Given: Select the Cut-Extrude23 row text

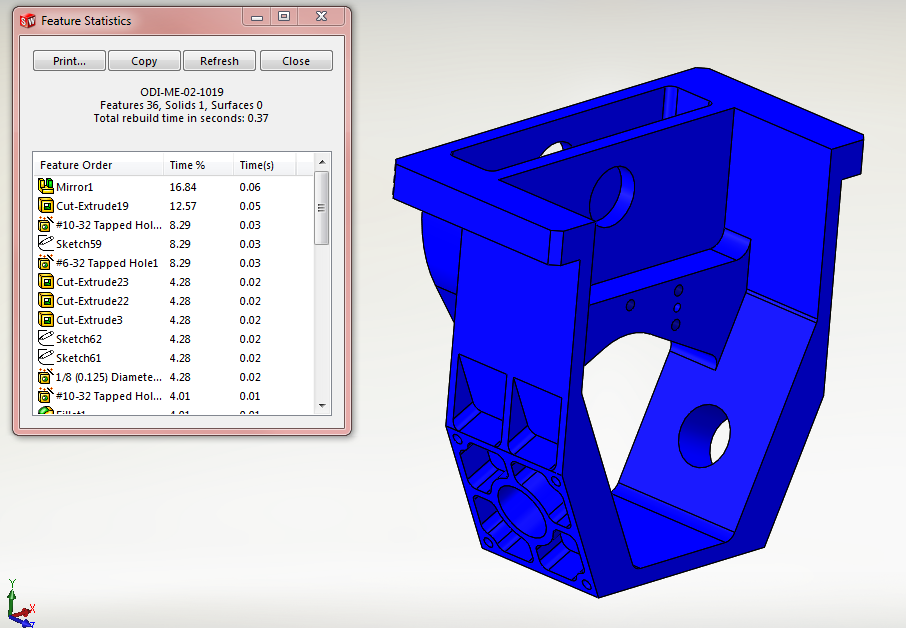Looking at the screenshot, I should (92, 283).
